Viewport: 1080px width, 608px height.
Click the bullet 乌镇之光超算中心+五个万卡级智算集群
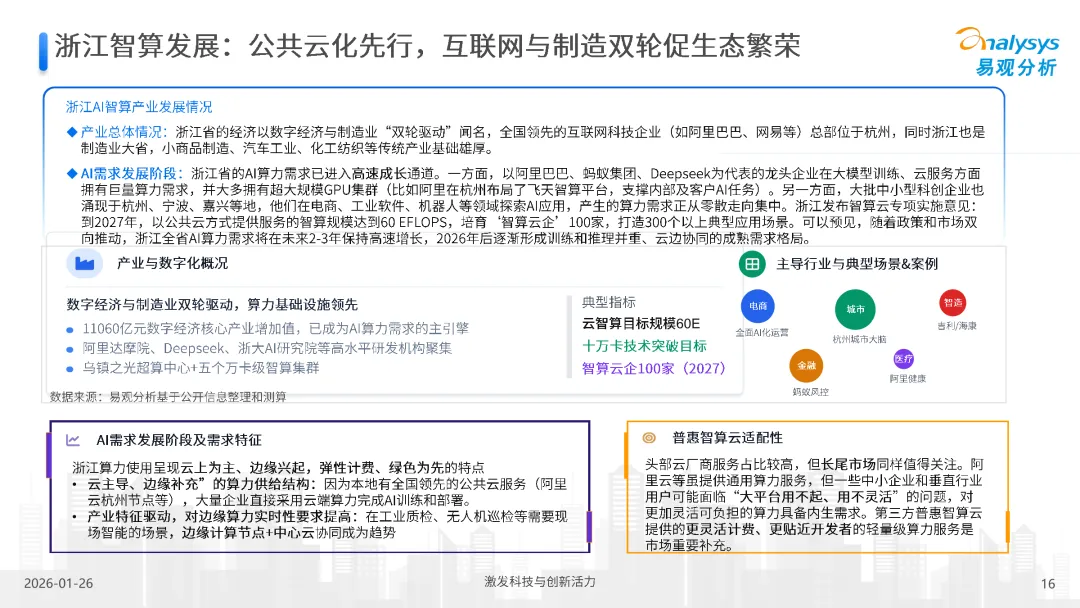pyautogui.click(x=201, y=368)
